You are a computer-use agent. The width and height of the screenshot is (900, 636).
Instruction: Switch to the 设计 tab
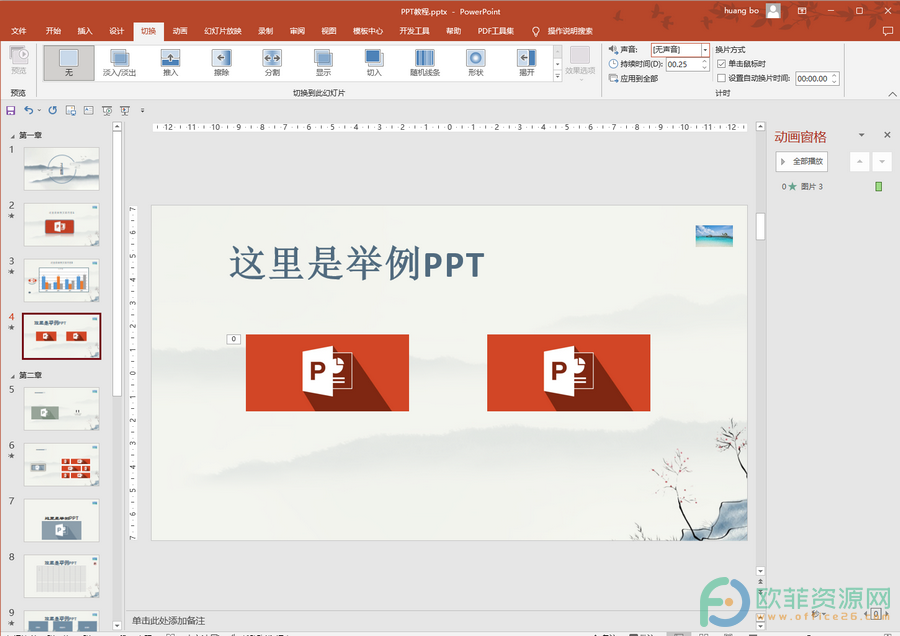pos(117,31)
